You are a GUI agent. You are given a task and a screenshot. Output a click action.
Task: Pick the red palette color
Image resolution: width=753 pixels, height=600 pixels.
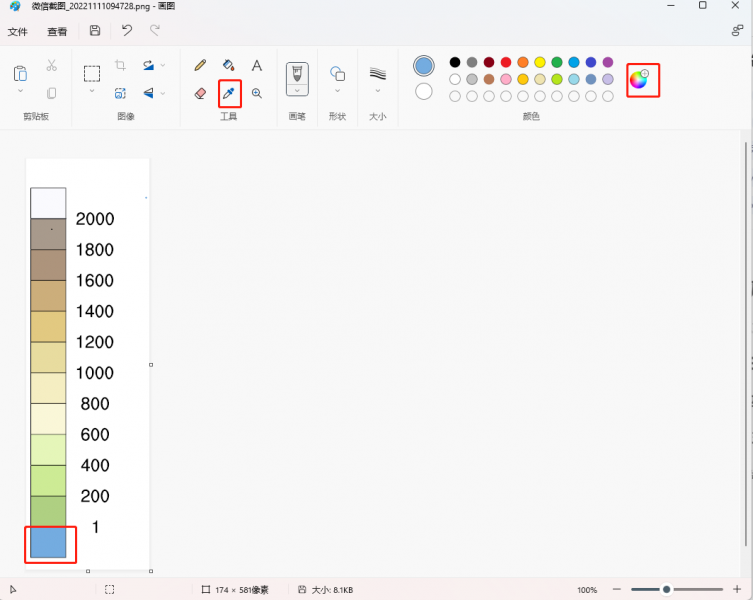pos(506,62)
